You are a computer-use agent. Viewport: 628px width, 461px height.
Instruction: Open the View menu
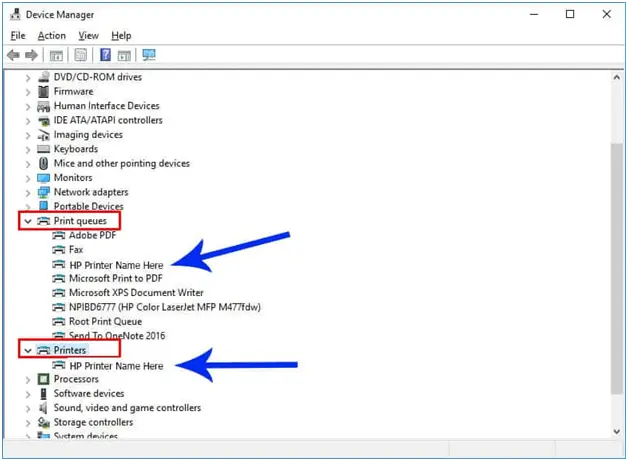pyautogui.click(x=88, y=36)
